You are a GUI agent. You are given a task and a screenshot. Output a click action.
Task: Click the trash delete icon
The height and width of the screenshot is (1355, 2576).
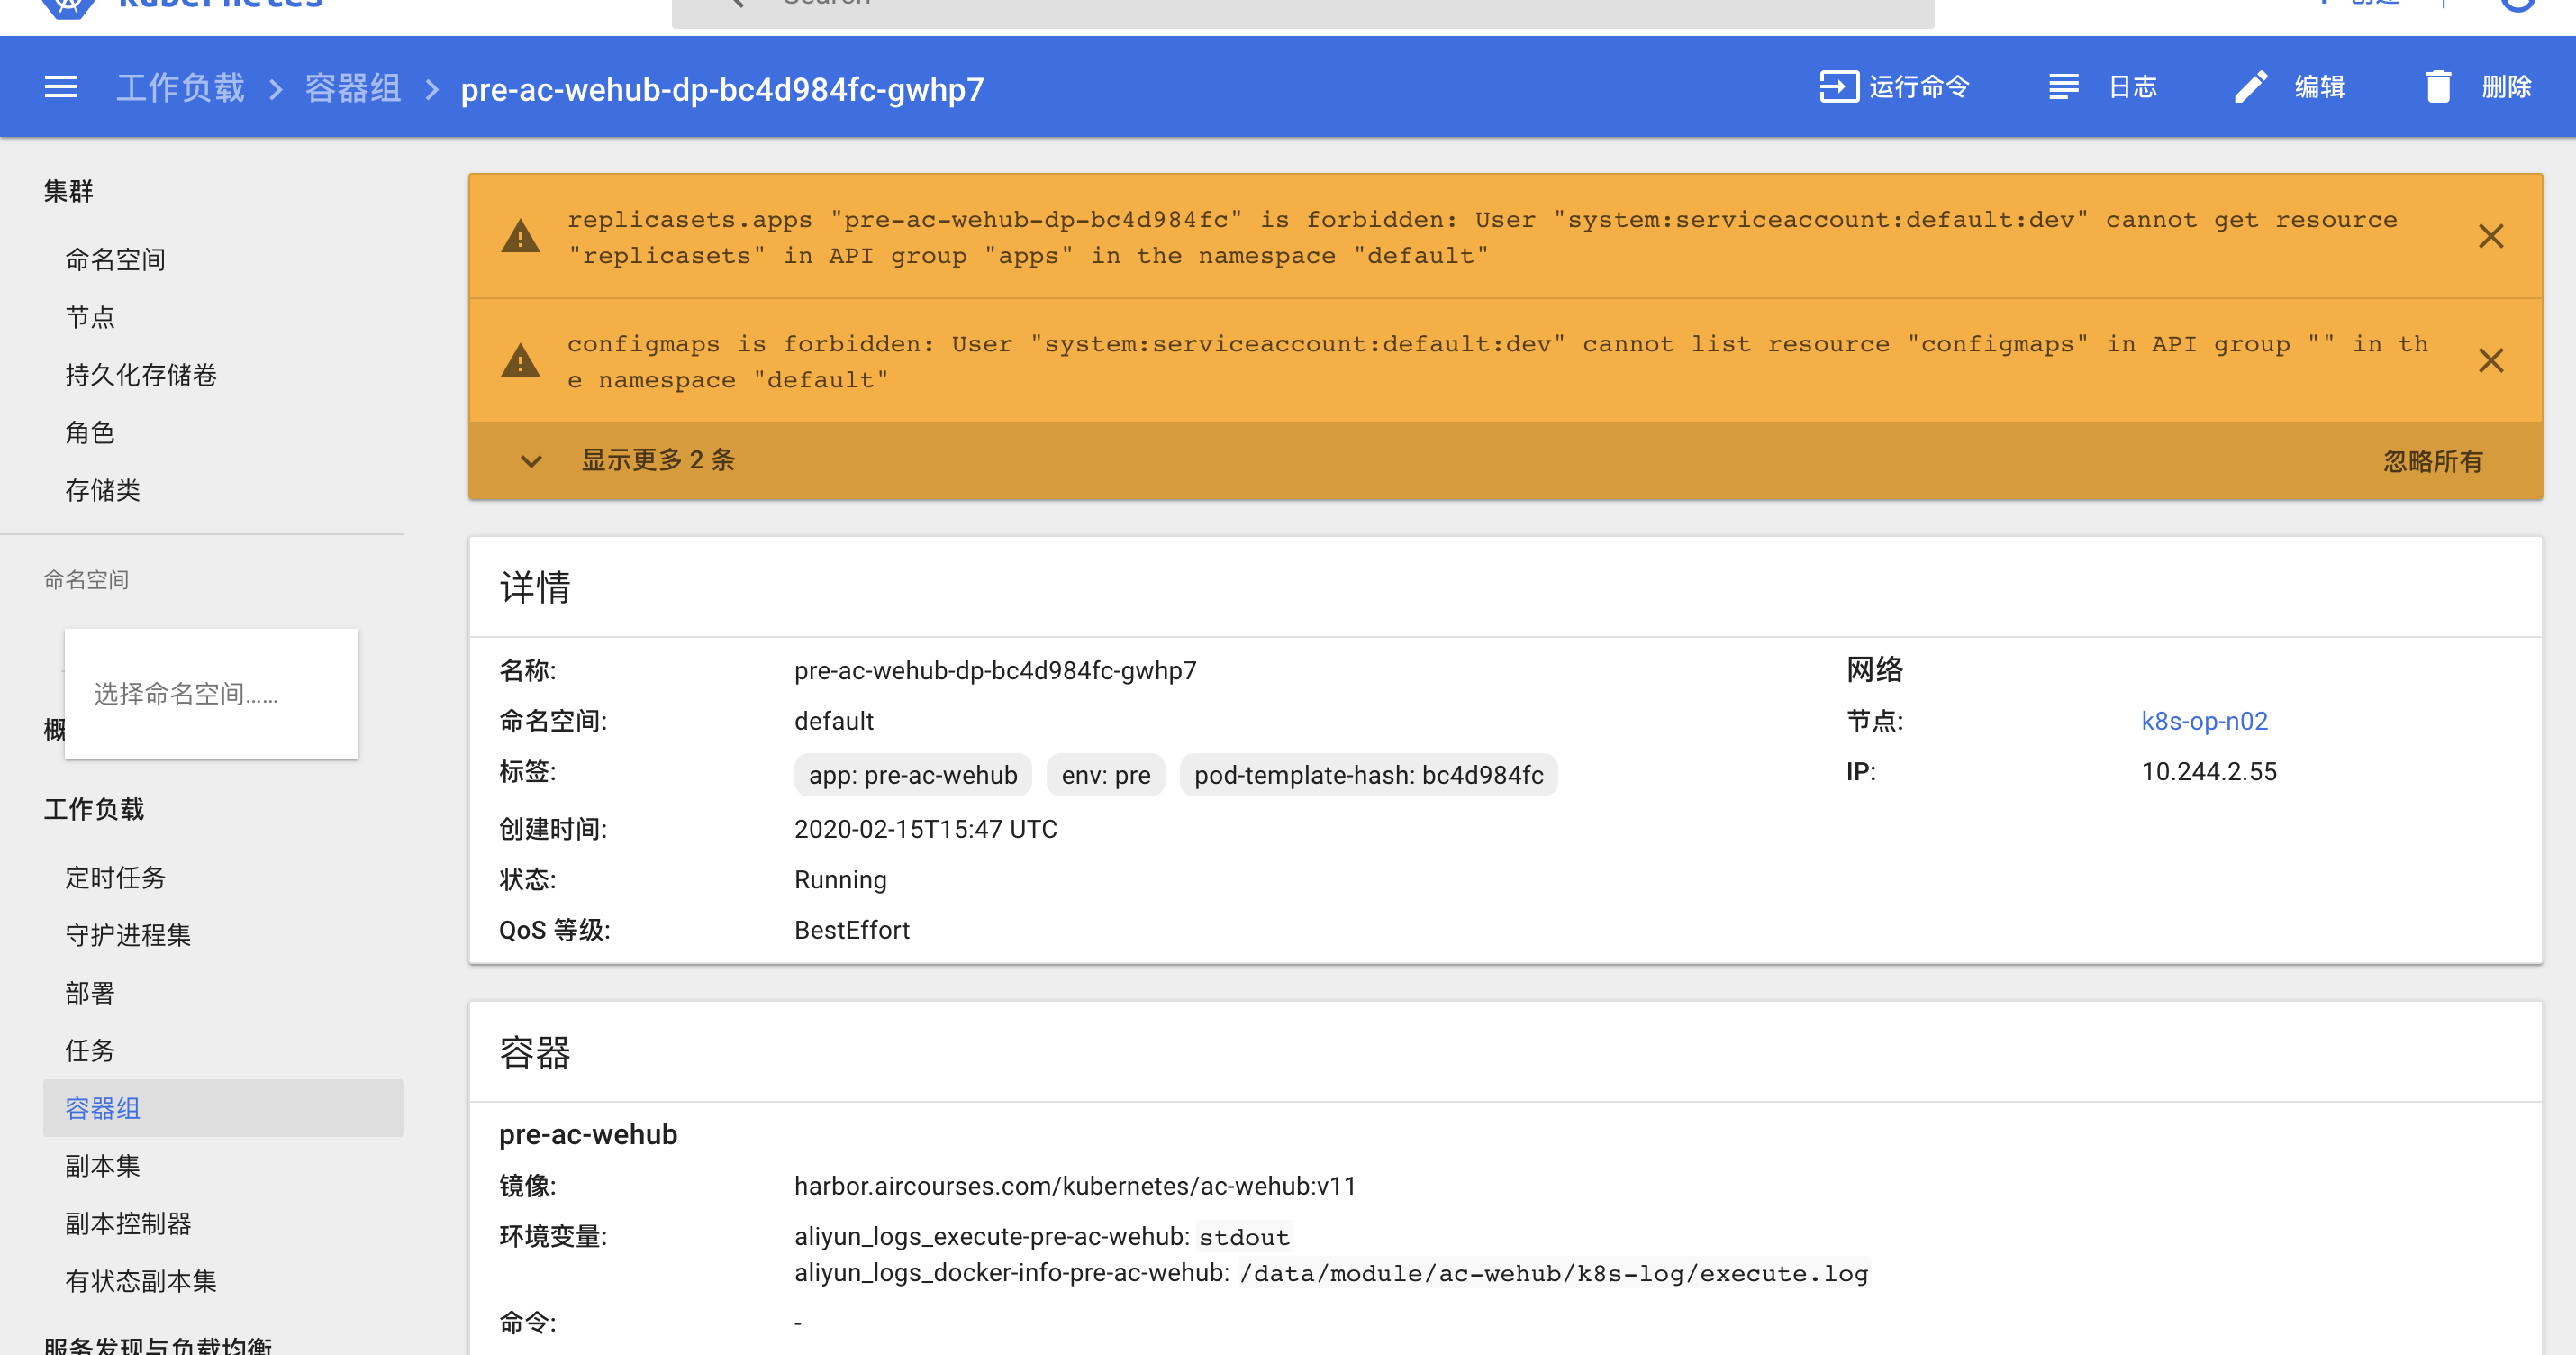2438,87
